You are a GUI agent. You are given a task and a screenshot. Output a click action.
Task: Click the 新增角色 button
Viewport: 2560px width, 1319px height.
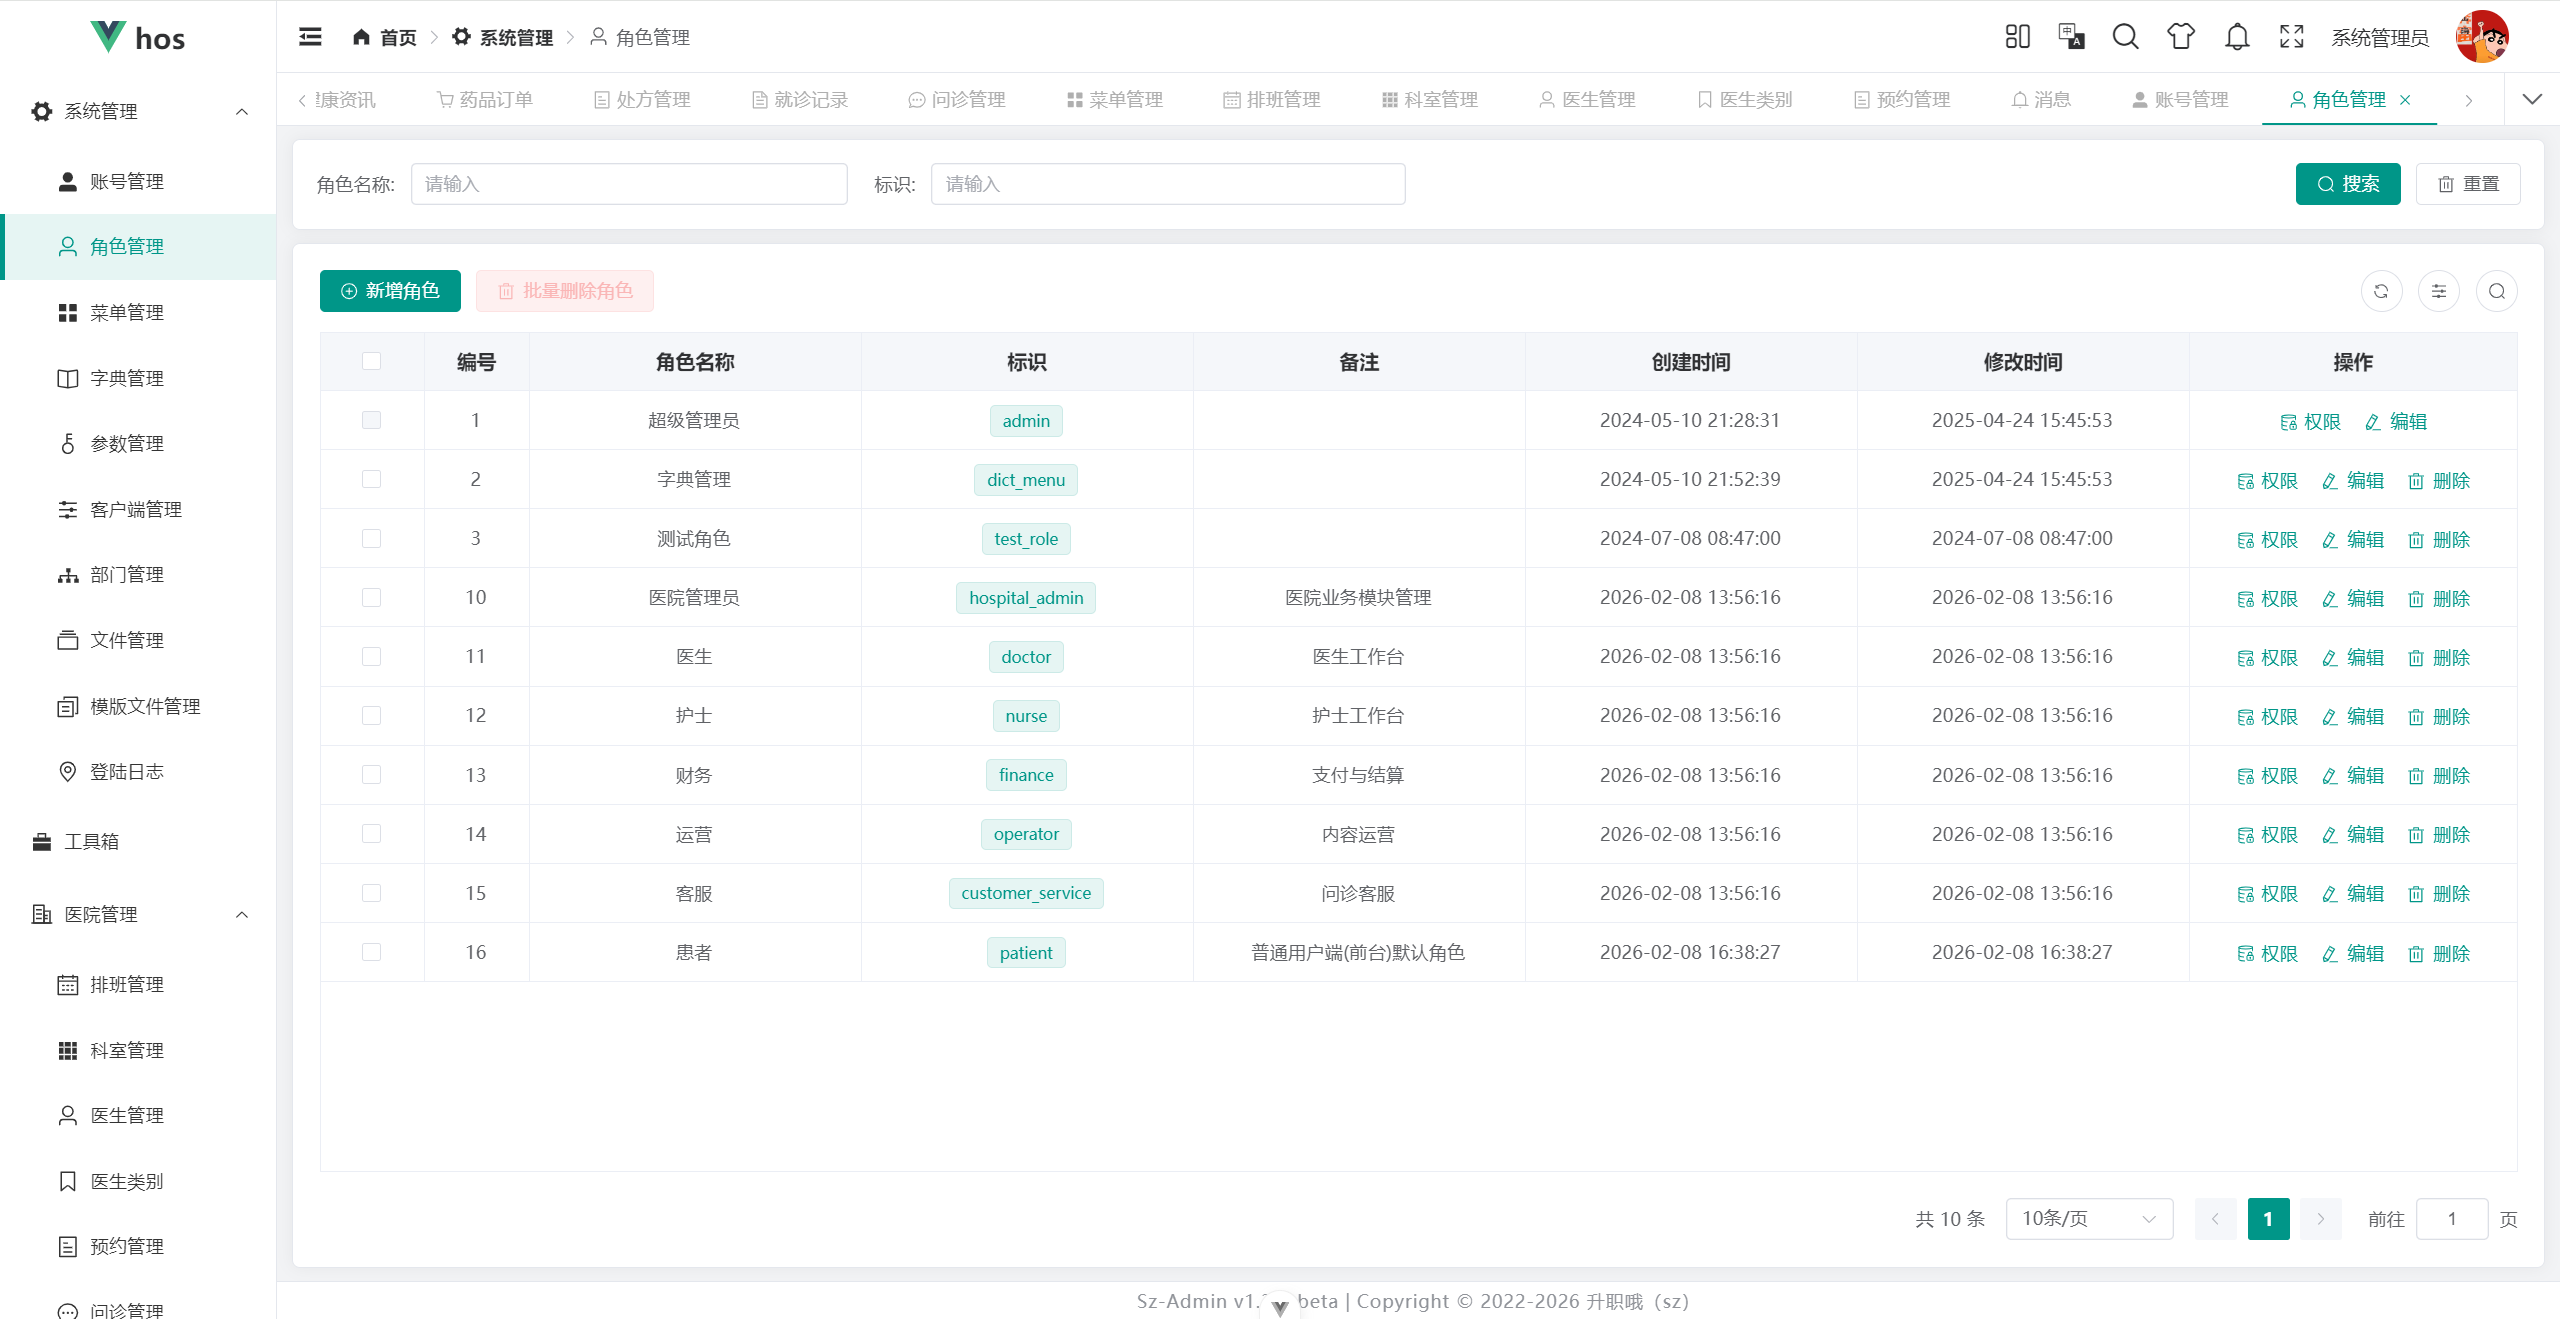pos(390,291)
